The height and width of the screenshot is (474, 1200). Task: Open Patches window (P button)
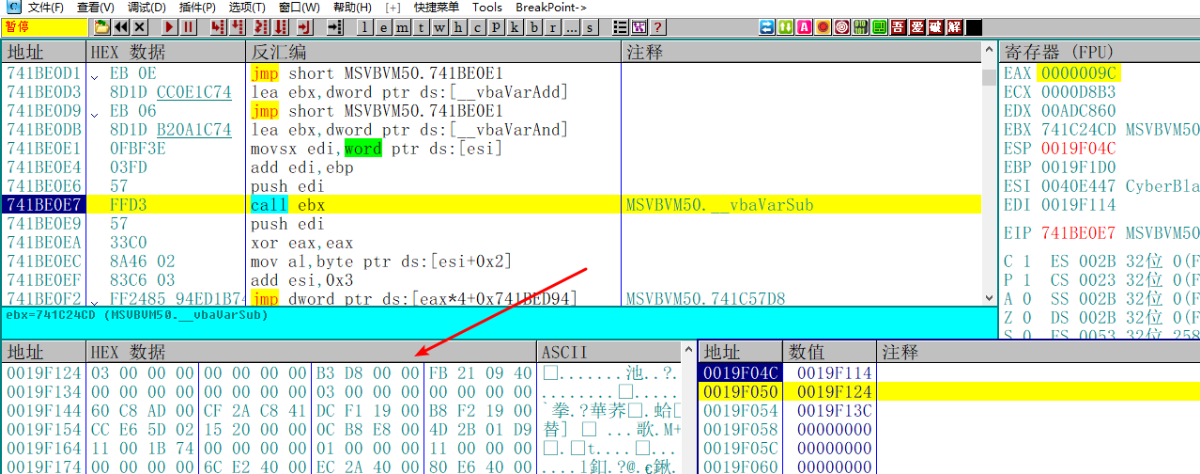click(x=496, y=26)
